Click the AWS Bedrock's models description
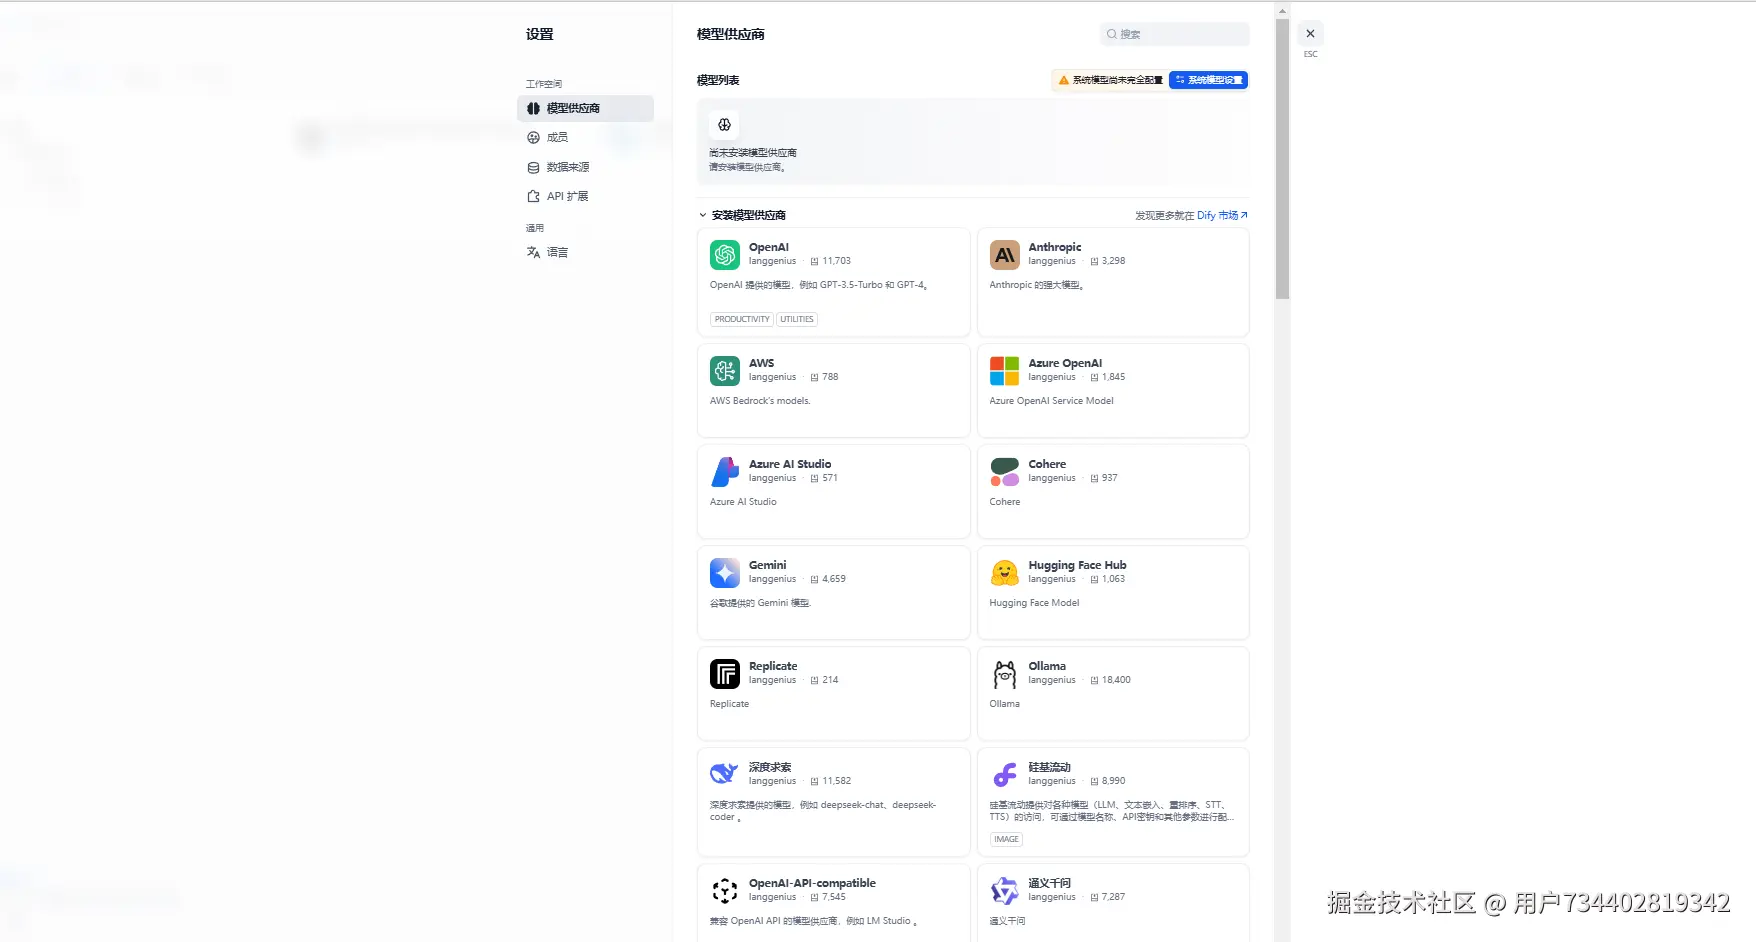Viewport: 1756px width, 942px height. click(x=760, y=402)
